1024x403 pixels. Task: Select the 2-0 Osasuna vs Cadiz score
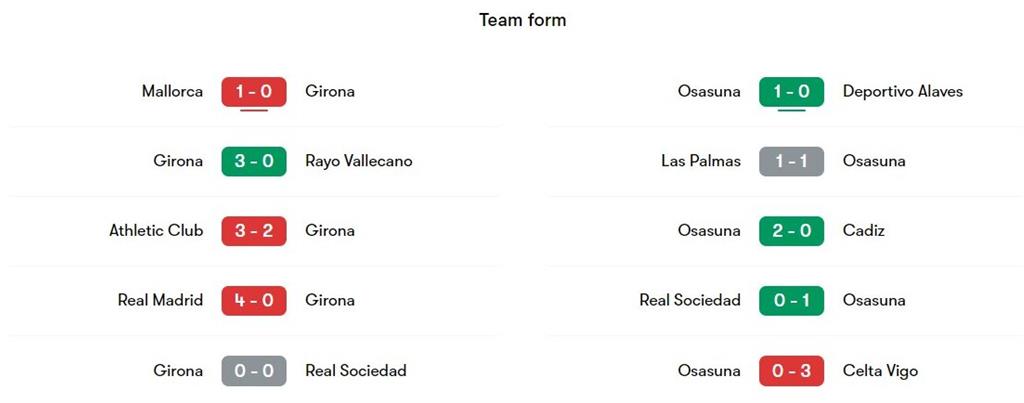click(x=791, y=231)
